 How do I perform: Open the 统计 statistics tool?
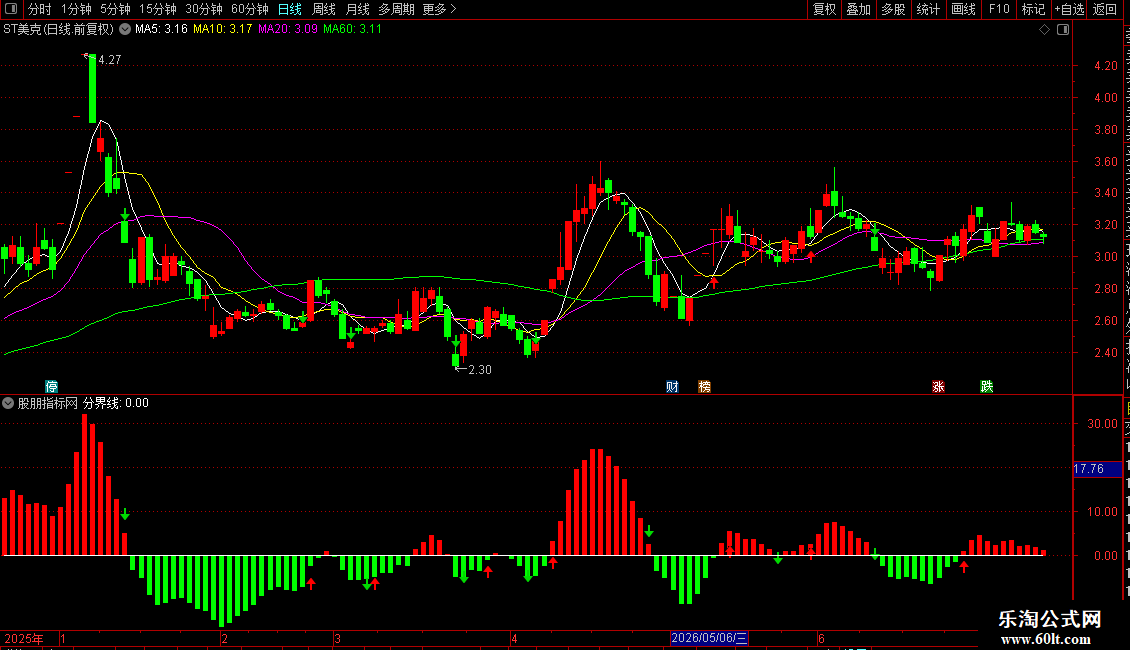pos(928,9)
